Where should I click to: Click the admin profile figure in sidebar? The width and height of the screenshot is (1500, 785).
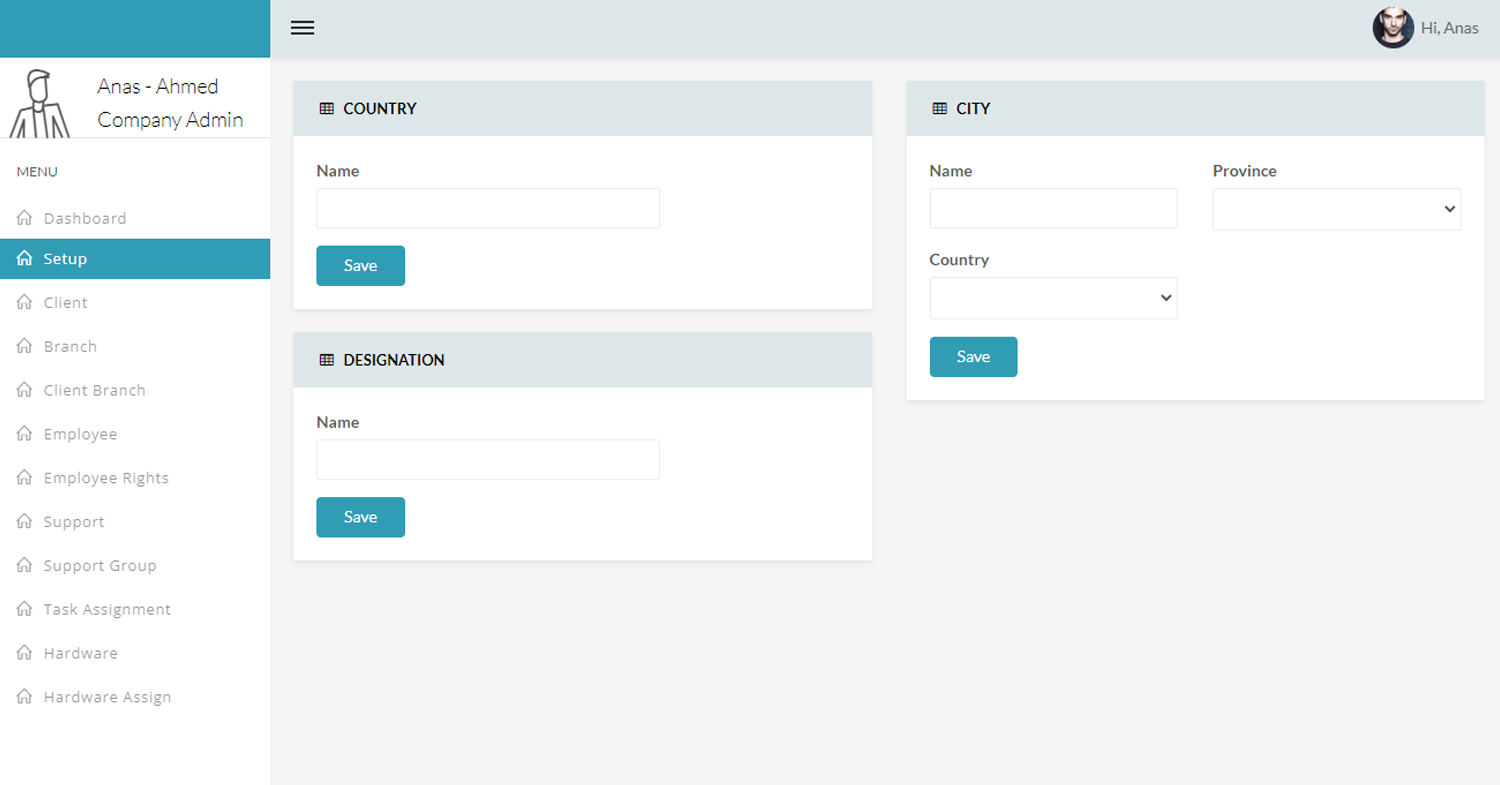(x=40, y=103)
